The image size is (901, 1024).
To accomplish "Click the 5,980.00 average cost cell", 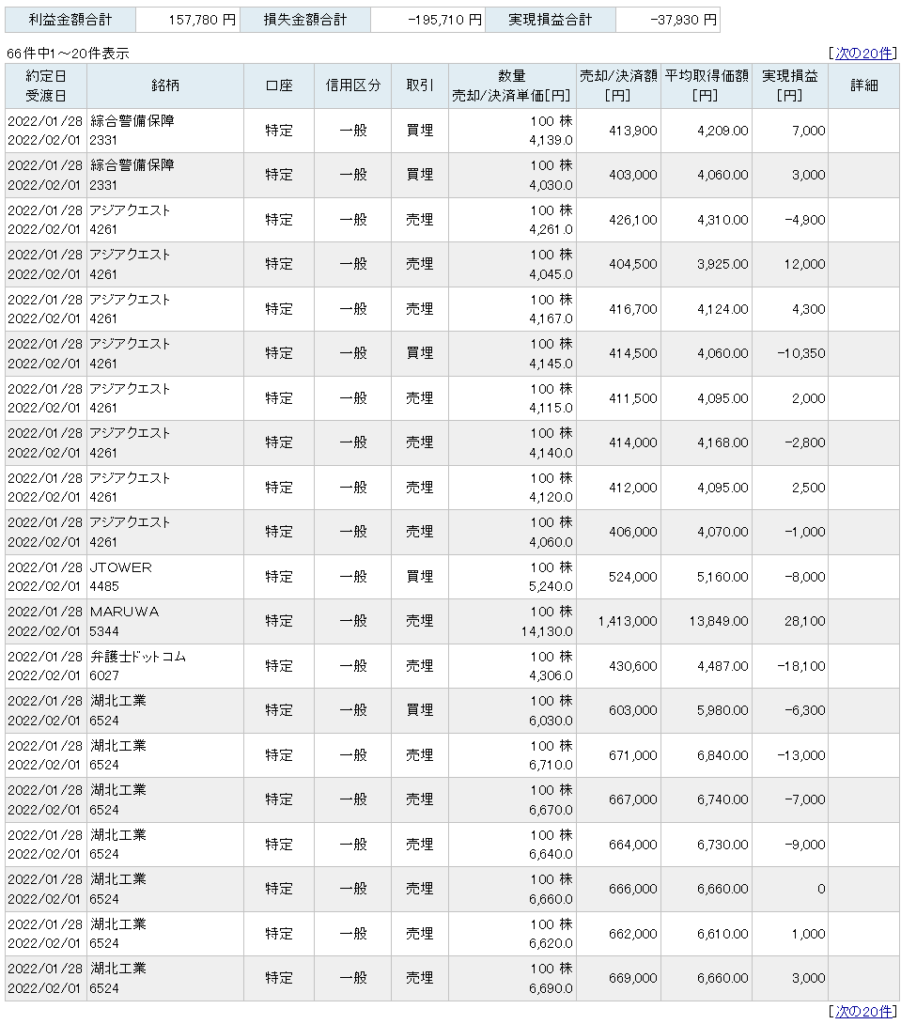I will coord(706,711).
